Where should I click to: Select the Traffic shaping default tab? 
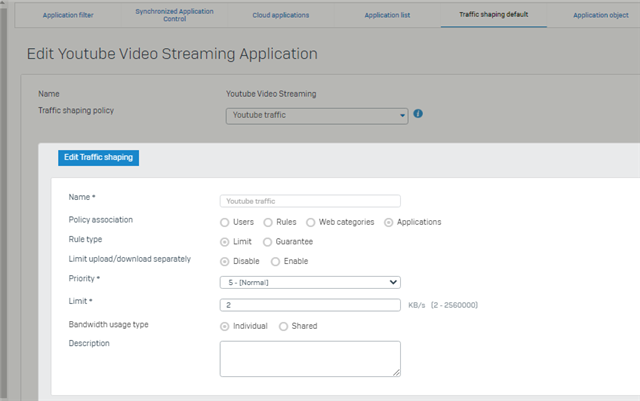493,15
